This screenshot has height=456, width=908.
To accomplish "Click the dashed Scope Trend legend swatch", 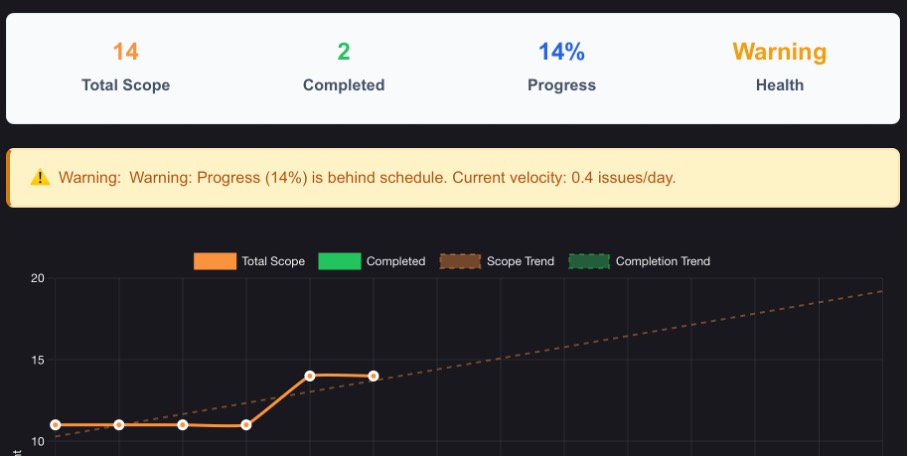I will 459,261.
